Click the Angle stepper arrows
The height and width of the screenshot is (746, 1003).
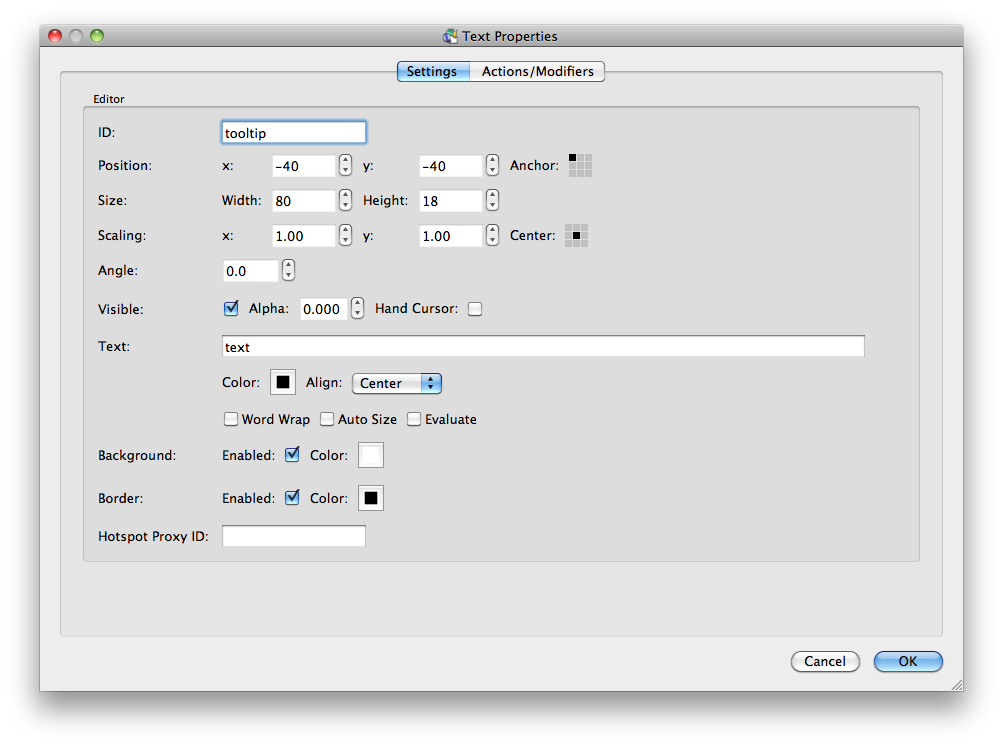pos(289,271)
